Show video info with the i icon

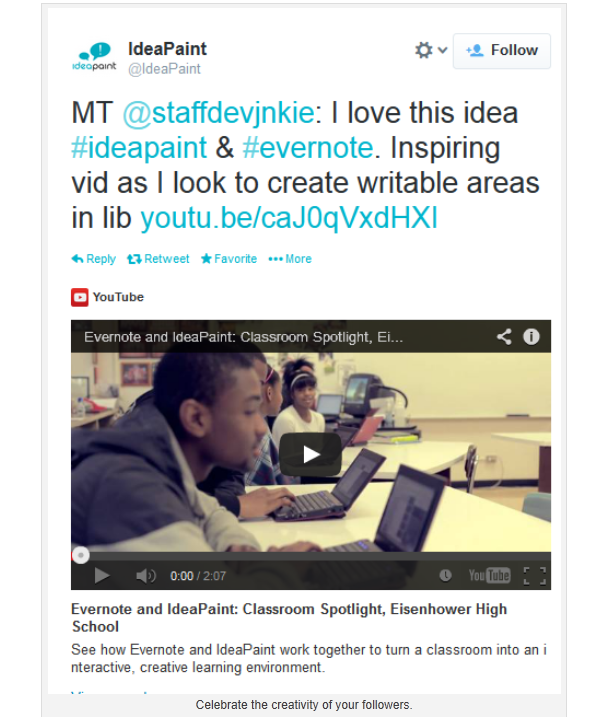click(531, 337)
